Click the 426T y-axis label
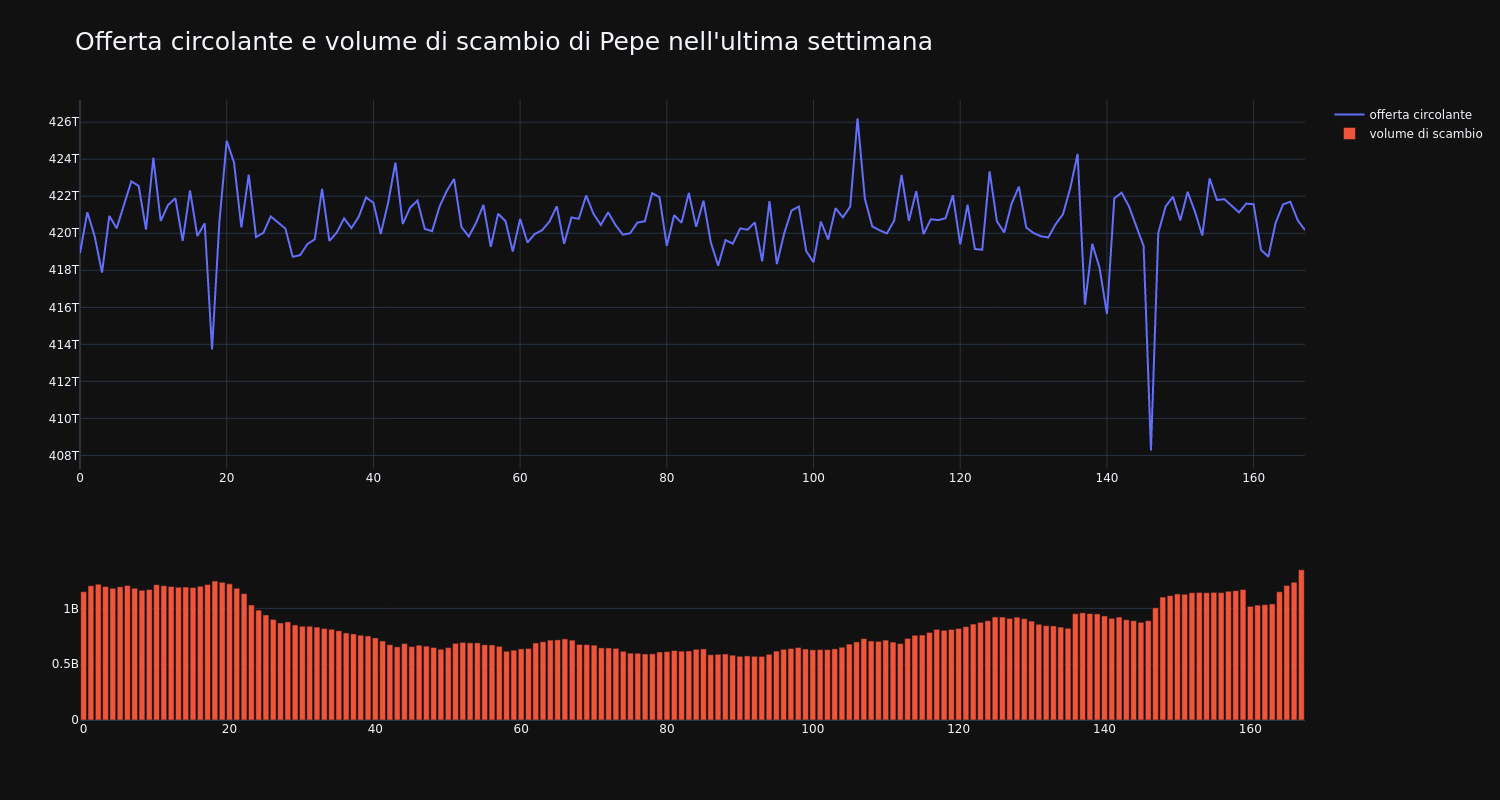The image size is (1500, 800). tap(63, 122)
